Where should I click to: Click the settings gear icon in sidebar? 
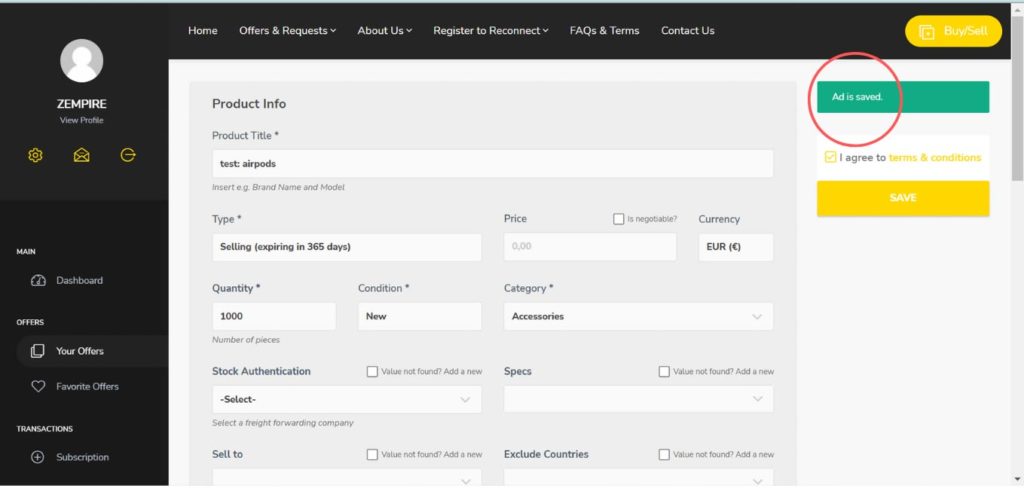pyautogui.click(x=36, y=155)
